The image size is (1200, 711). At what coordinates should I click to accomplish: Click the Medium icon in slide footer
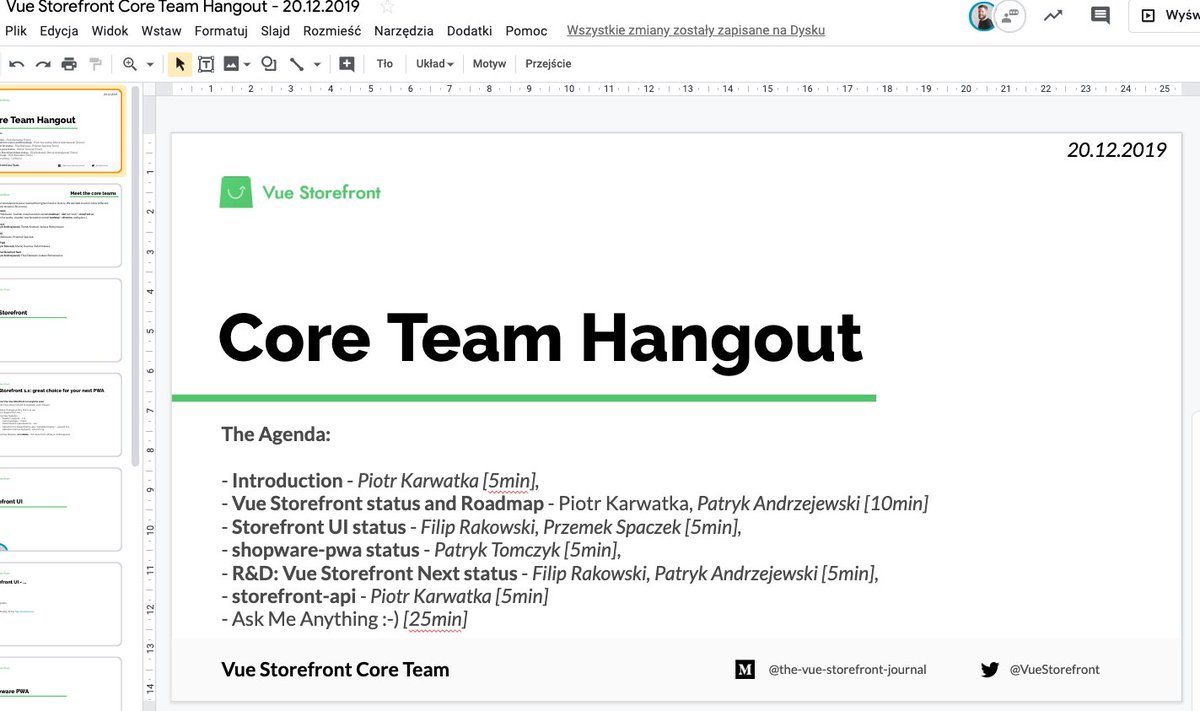click(744, 670)
